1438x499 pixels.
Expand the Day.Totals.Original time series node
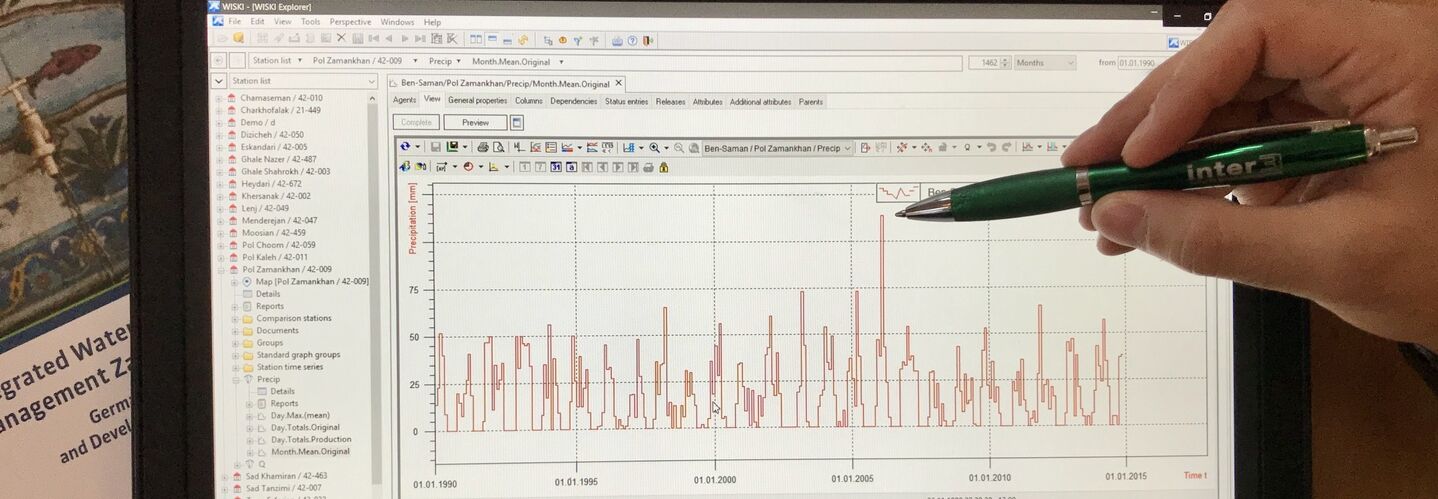coord(250,428)
